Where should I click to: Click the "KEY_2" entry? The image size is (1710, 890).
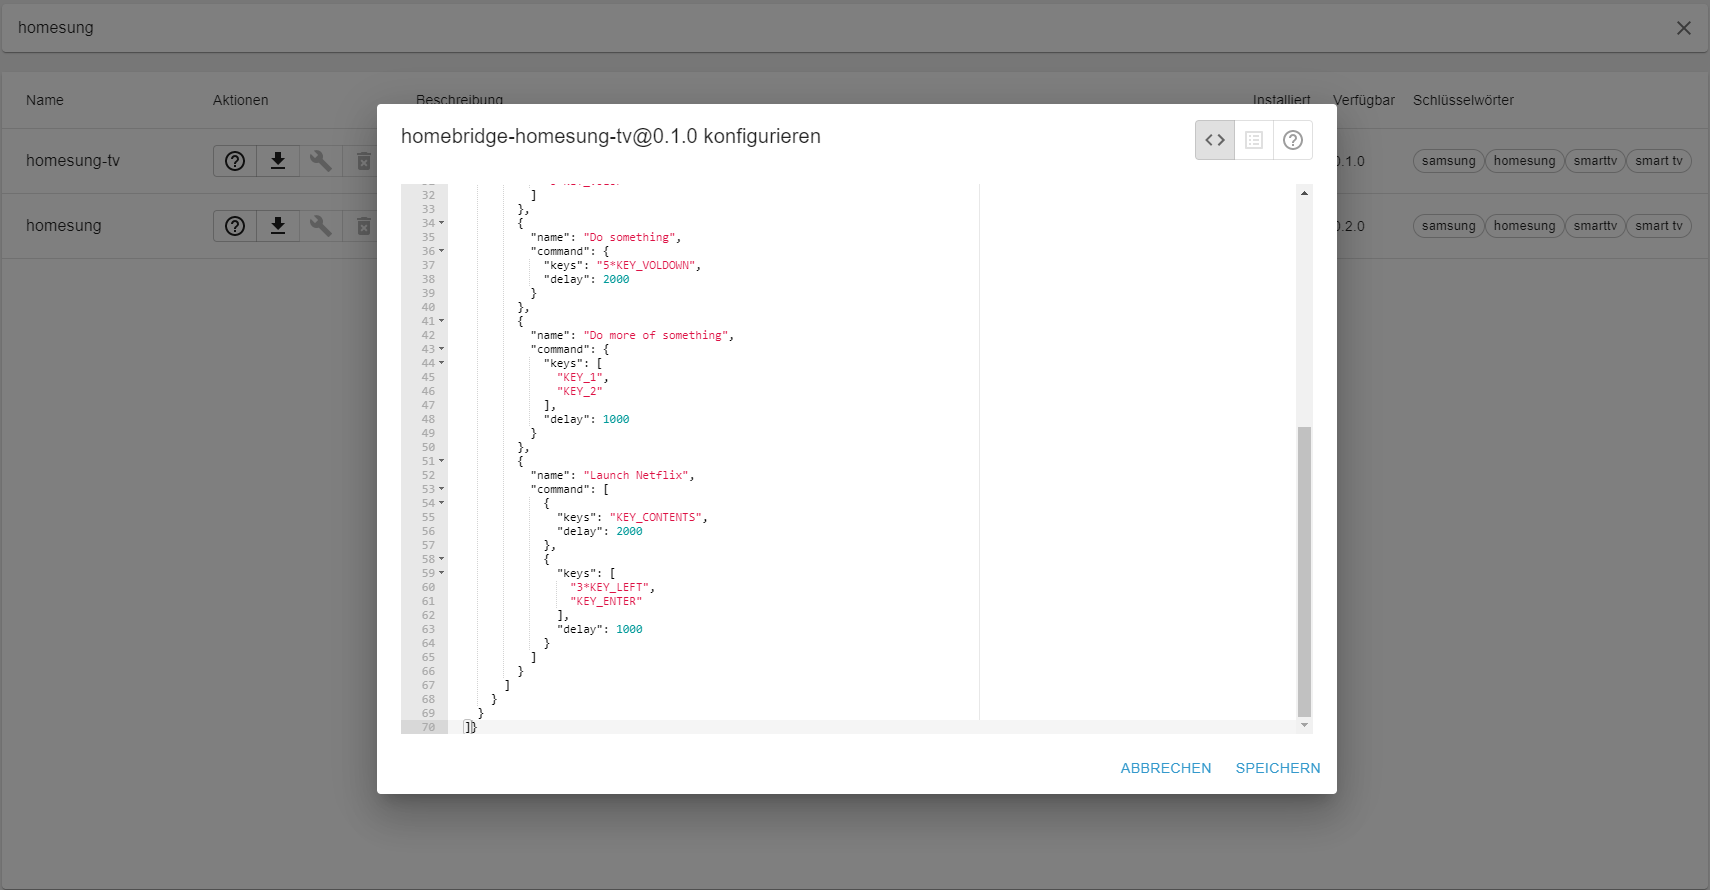pyautogui.click(x=580, y=392)
